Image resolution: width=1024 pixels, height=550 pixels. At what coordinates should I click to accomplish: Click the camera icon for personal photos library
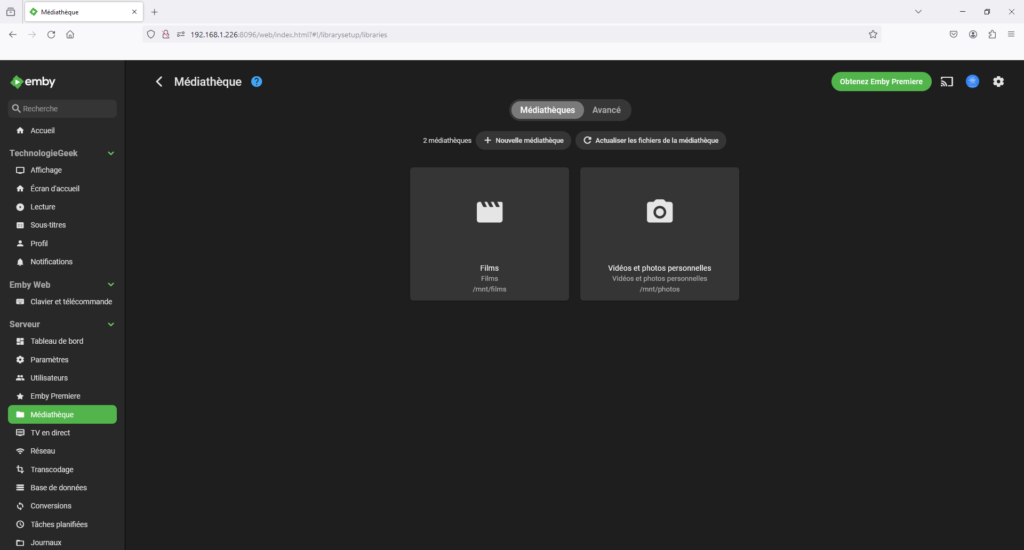(x=659, y=211)
